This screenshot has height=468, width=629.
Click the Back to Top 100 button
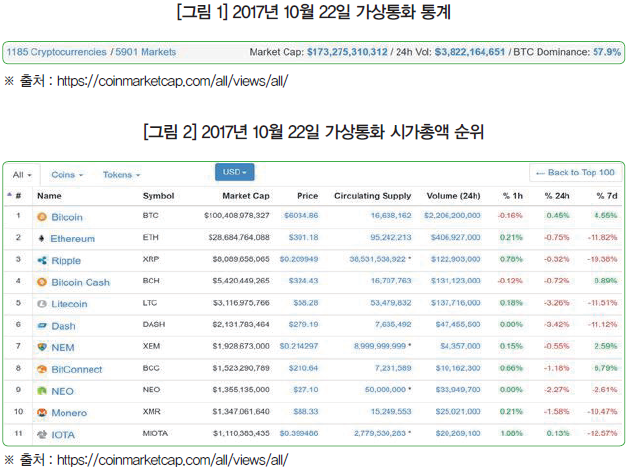[x=575, y=173]
